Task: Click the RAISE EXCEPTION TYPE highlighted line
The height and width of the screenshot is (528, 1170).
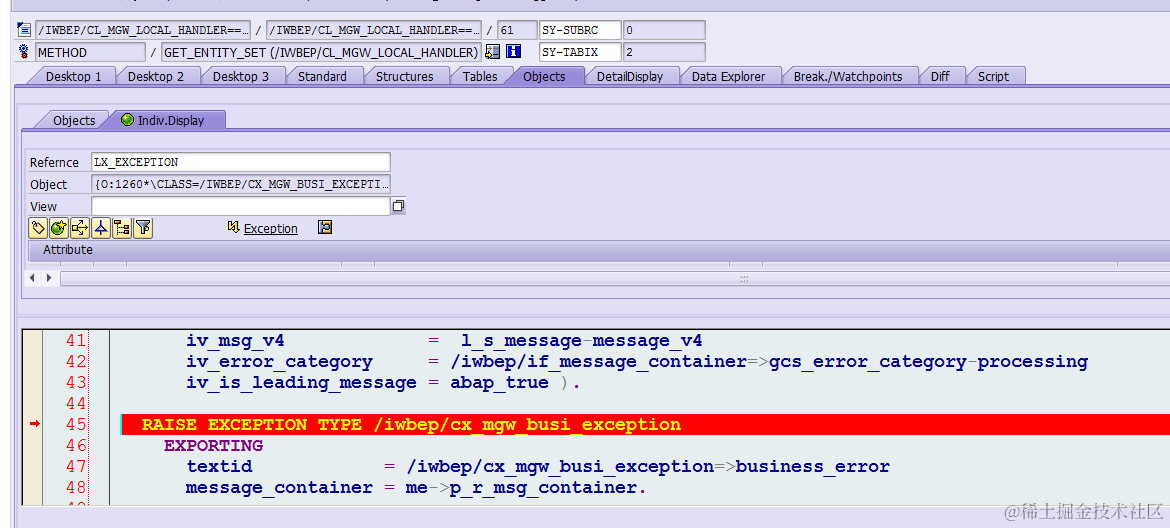Action: point(645,424)
